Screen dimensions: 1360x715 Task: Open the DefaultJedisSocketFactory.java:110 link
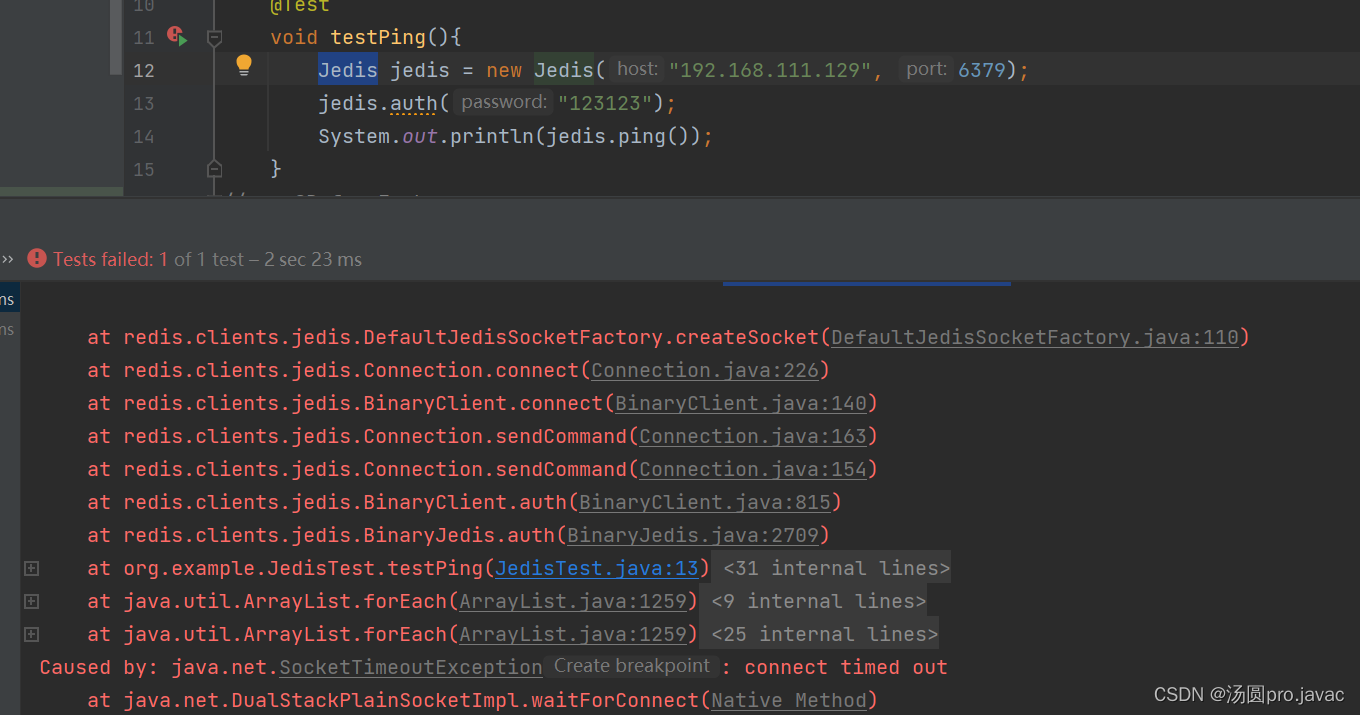coord(1035,336)
